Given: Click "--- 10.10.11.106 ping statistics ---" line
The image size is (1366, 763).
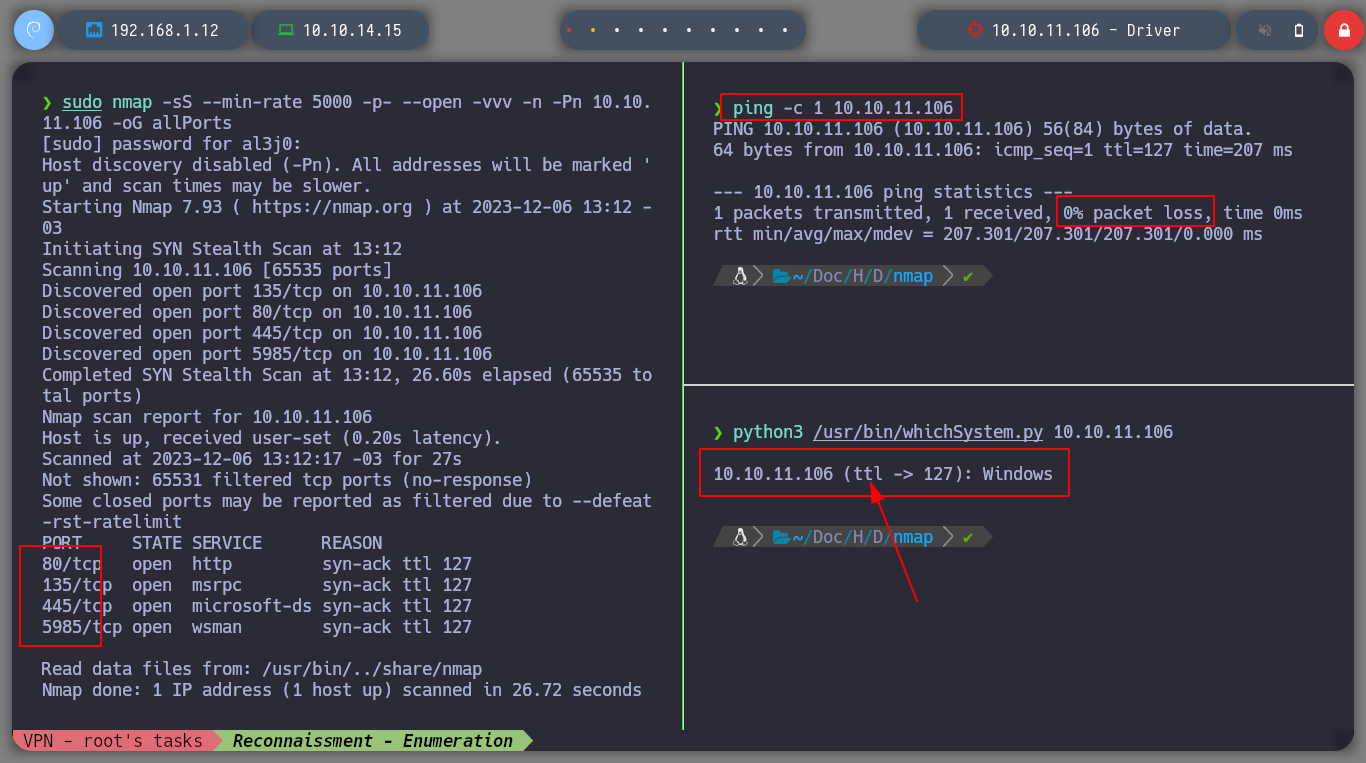Looking at the screenshot, I should click(893, 192).
